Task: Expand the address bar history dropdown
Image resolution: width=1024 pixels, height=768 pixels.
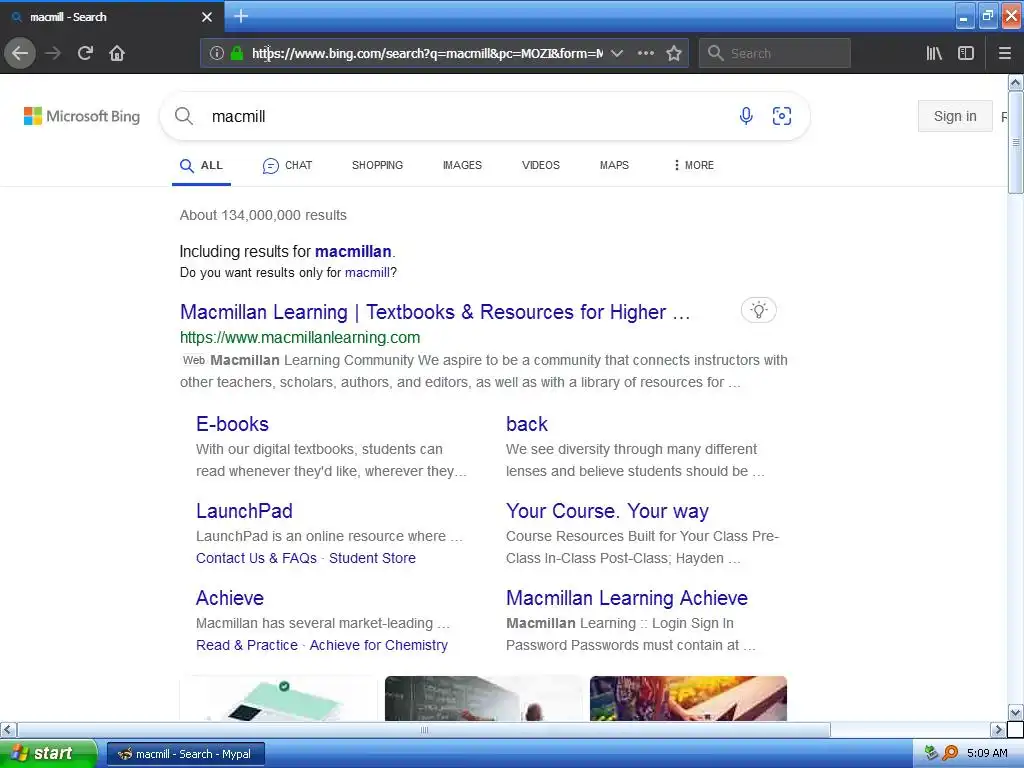Action: 616,53
